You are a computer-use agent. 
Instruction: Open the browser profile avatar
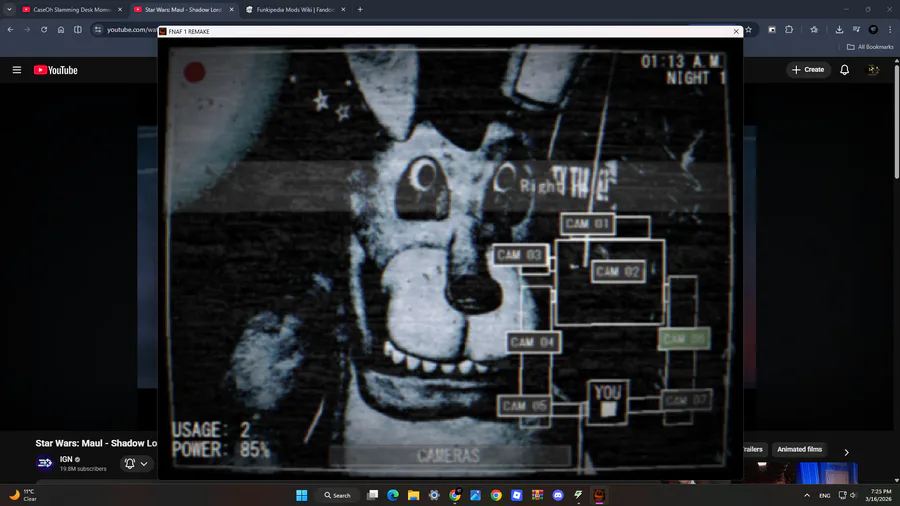point(873,29)
